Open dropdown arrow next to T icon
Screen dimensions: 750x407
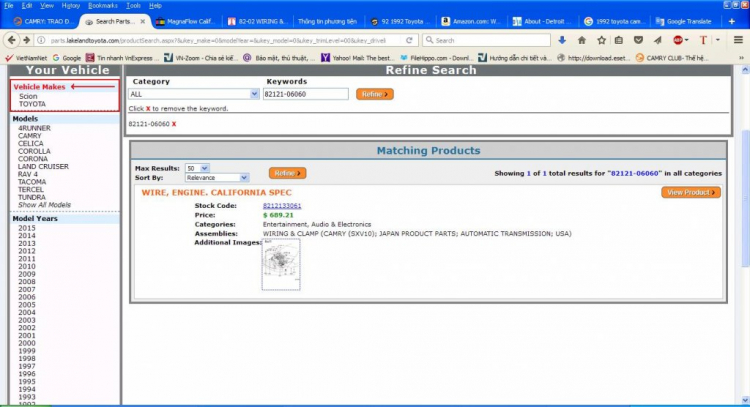717,40
